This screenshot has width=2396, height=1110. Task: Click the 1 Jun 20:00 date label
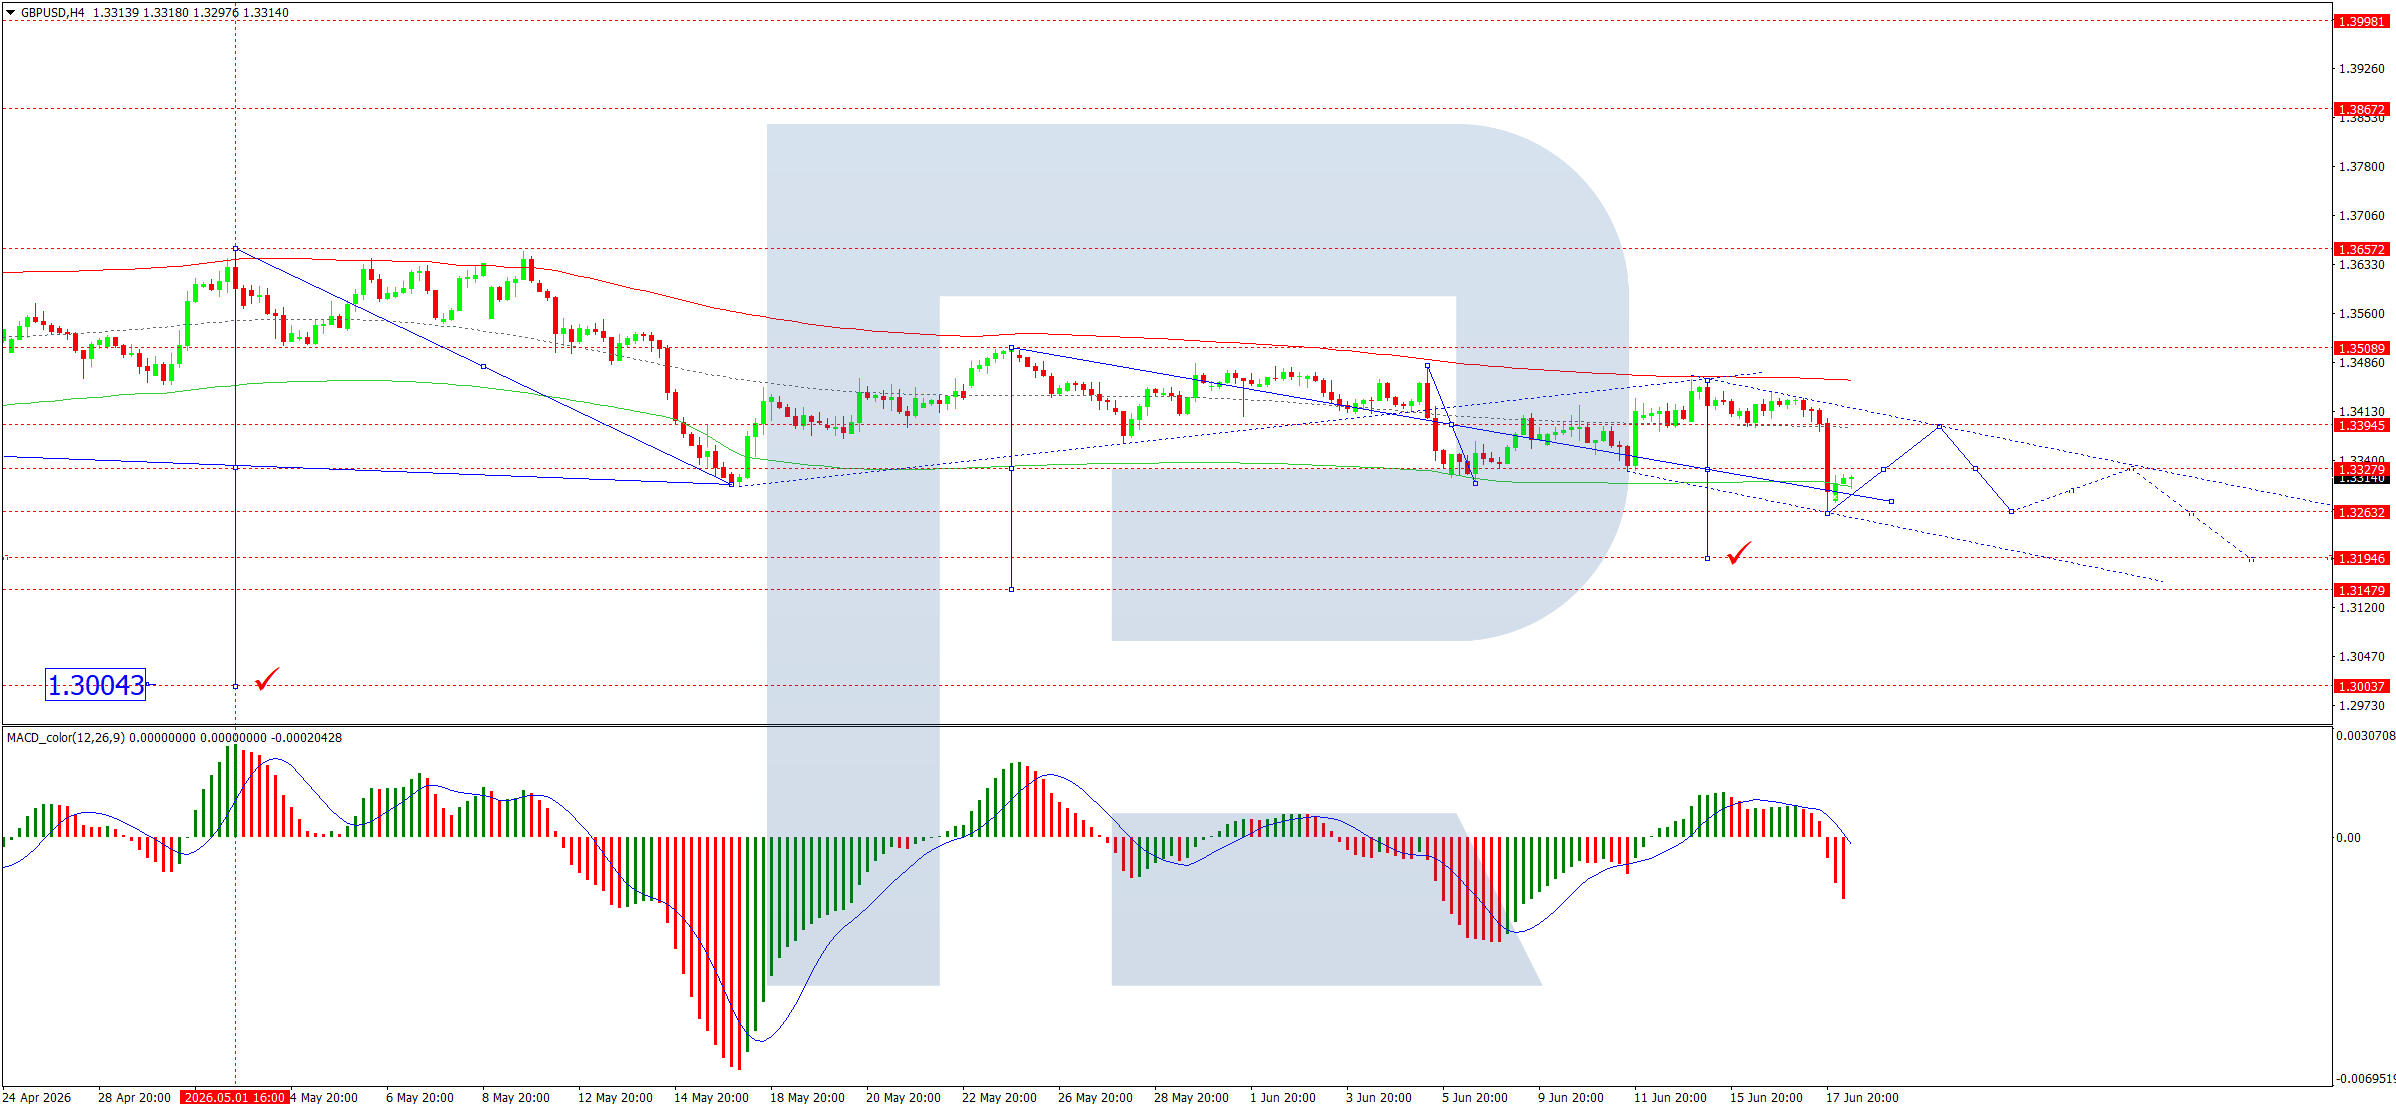tap(1283, 1098)
